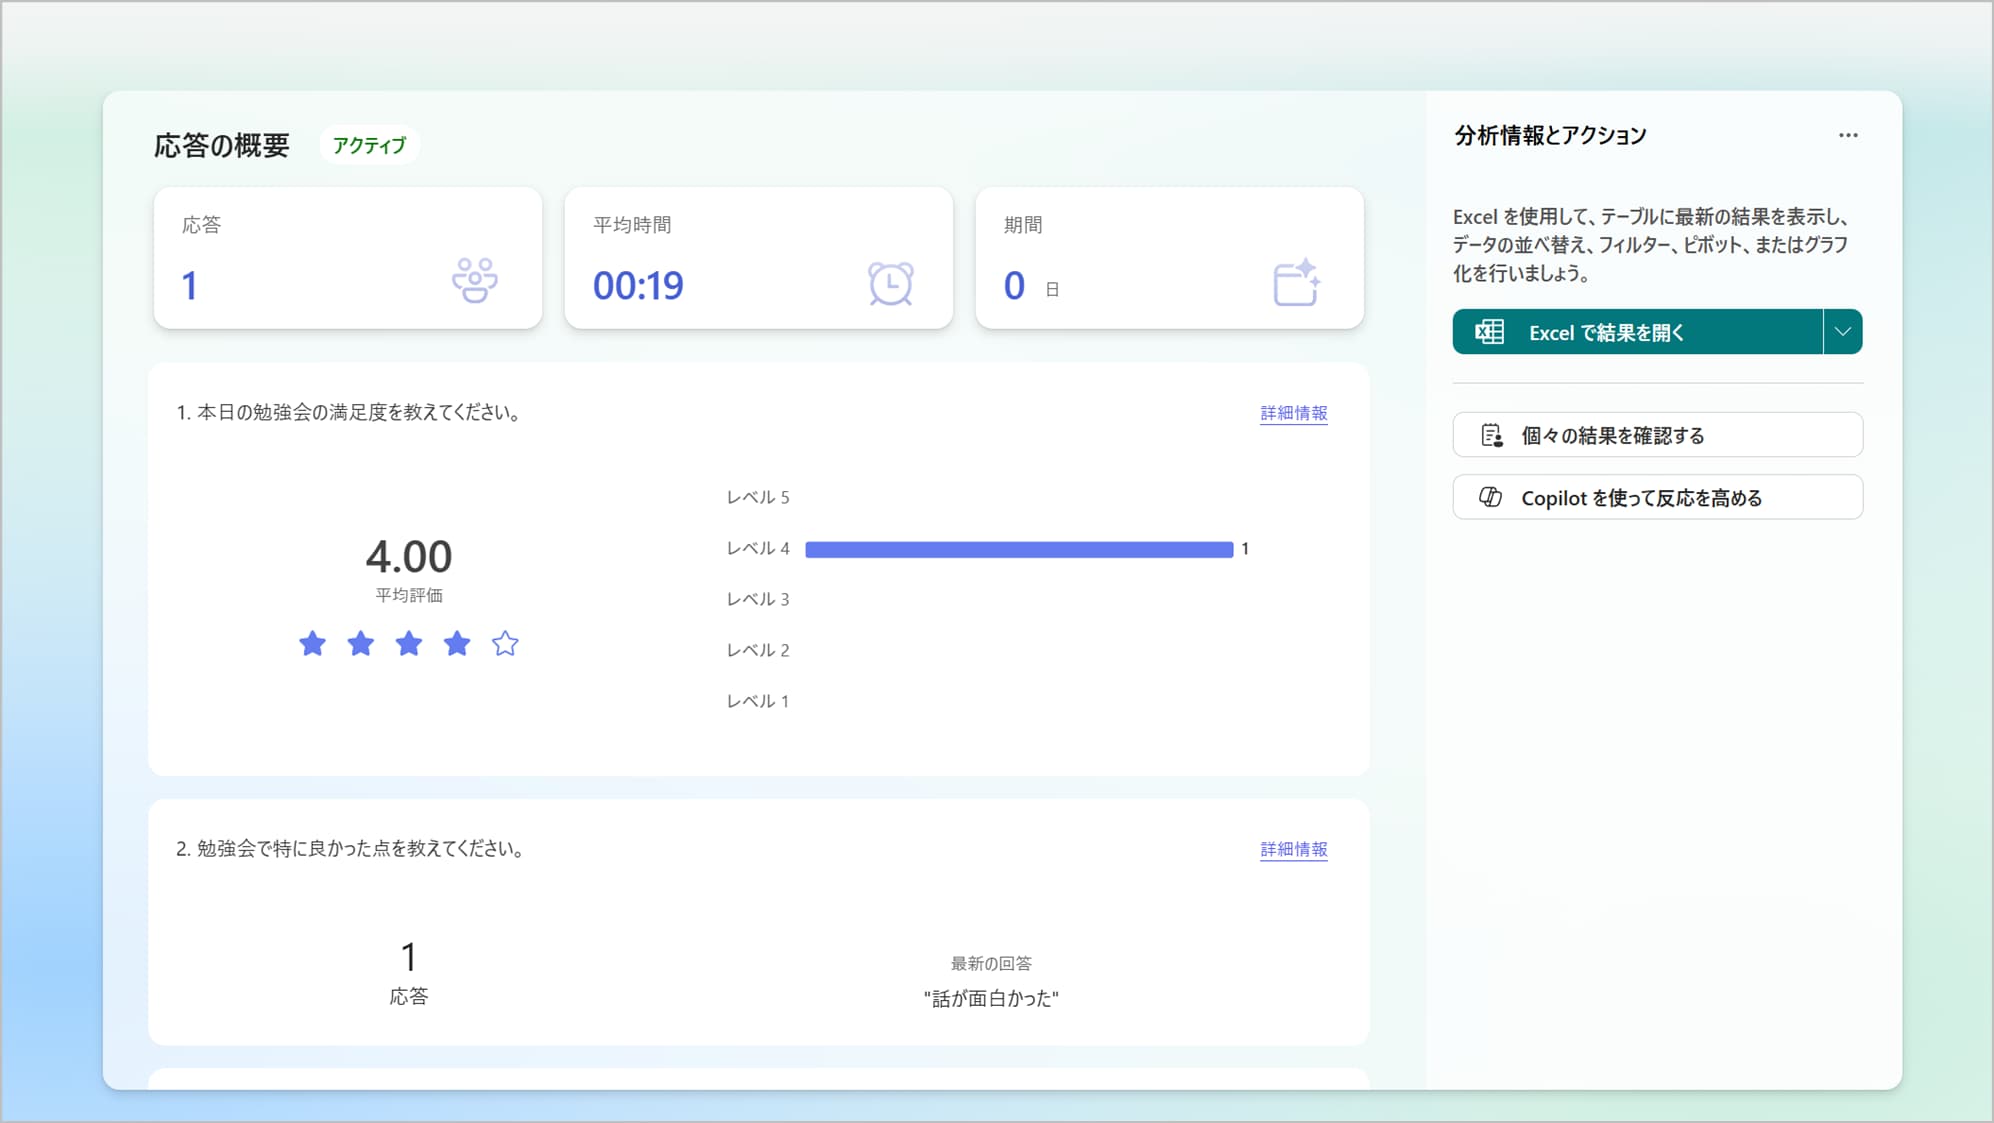The width and height of the screenshot is (1994, 1123).
Task: Click the latest answer "話が面白かった"
Action: pos(990,998)
